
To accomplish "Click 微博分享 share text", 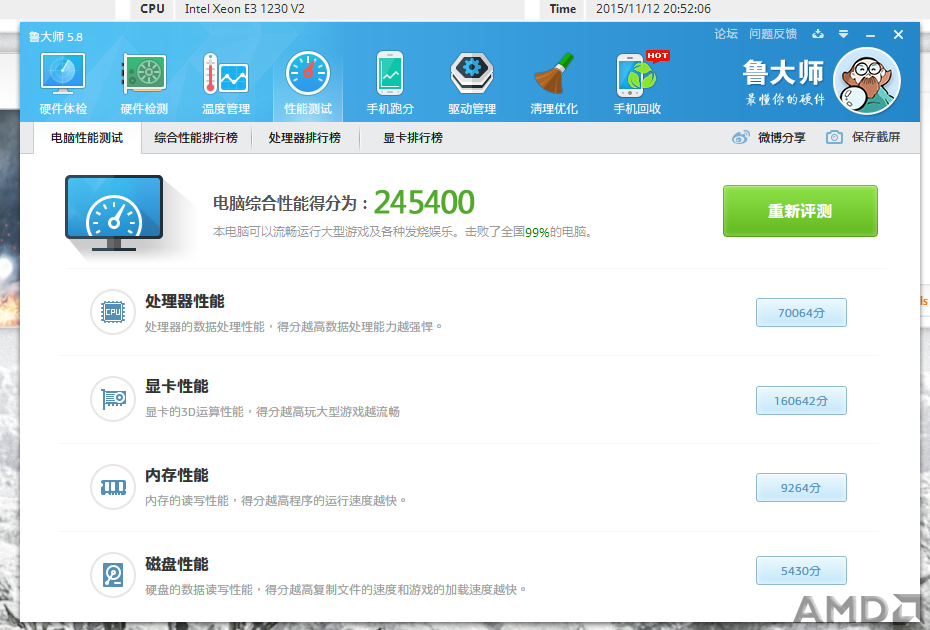I will (x=782, y=138).
